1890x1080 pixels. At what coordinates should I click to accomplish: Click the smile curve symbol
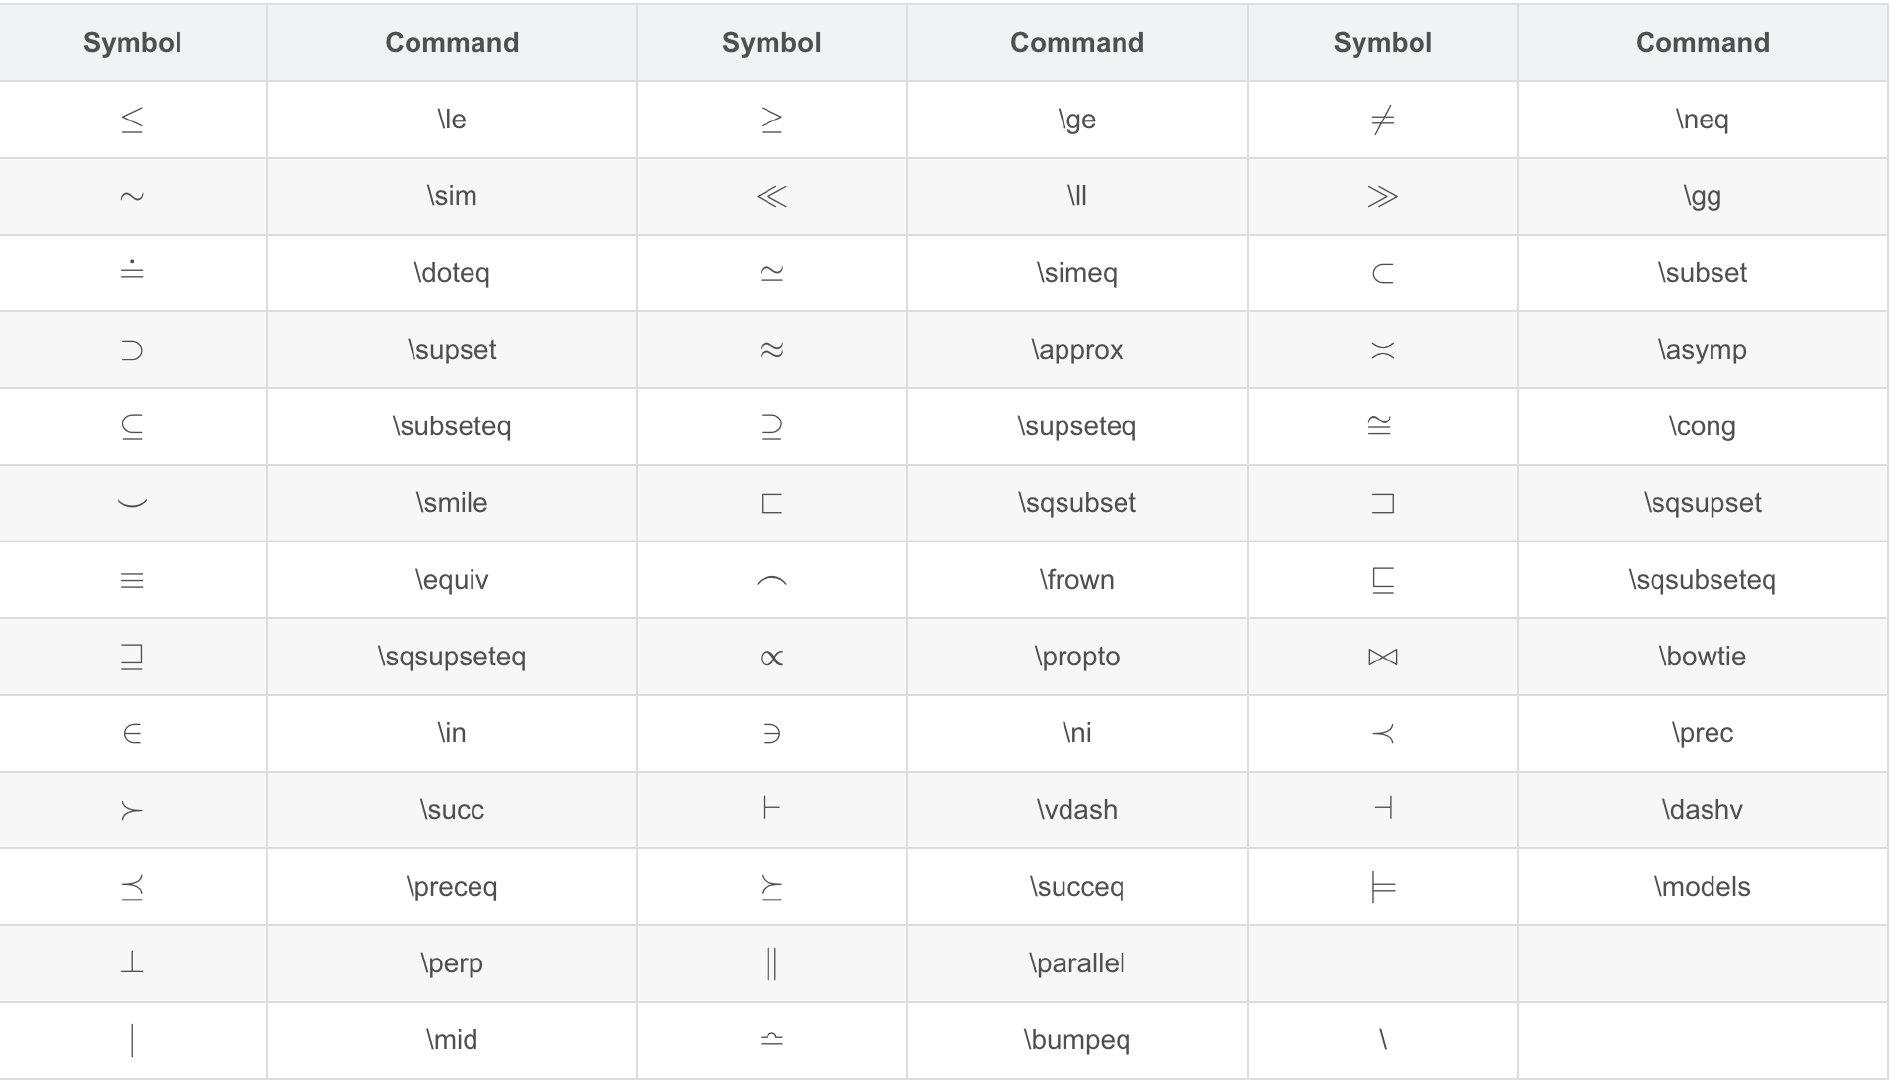pyautogui.click(x=132, y=503)
